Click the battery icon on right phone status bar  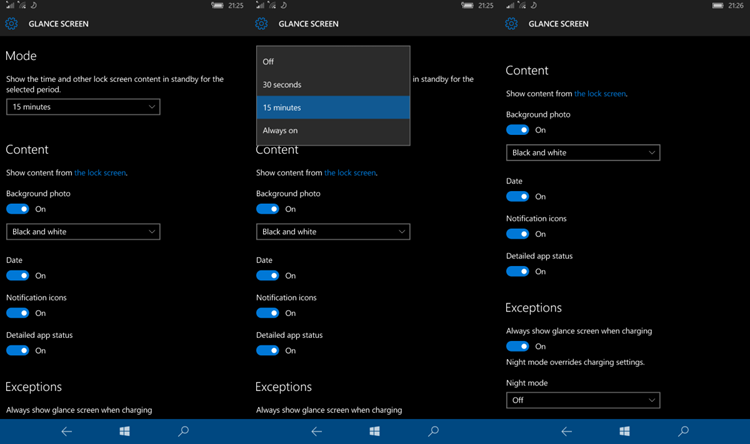(x=717, y=5)
